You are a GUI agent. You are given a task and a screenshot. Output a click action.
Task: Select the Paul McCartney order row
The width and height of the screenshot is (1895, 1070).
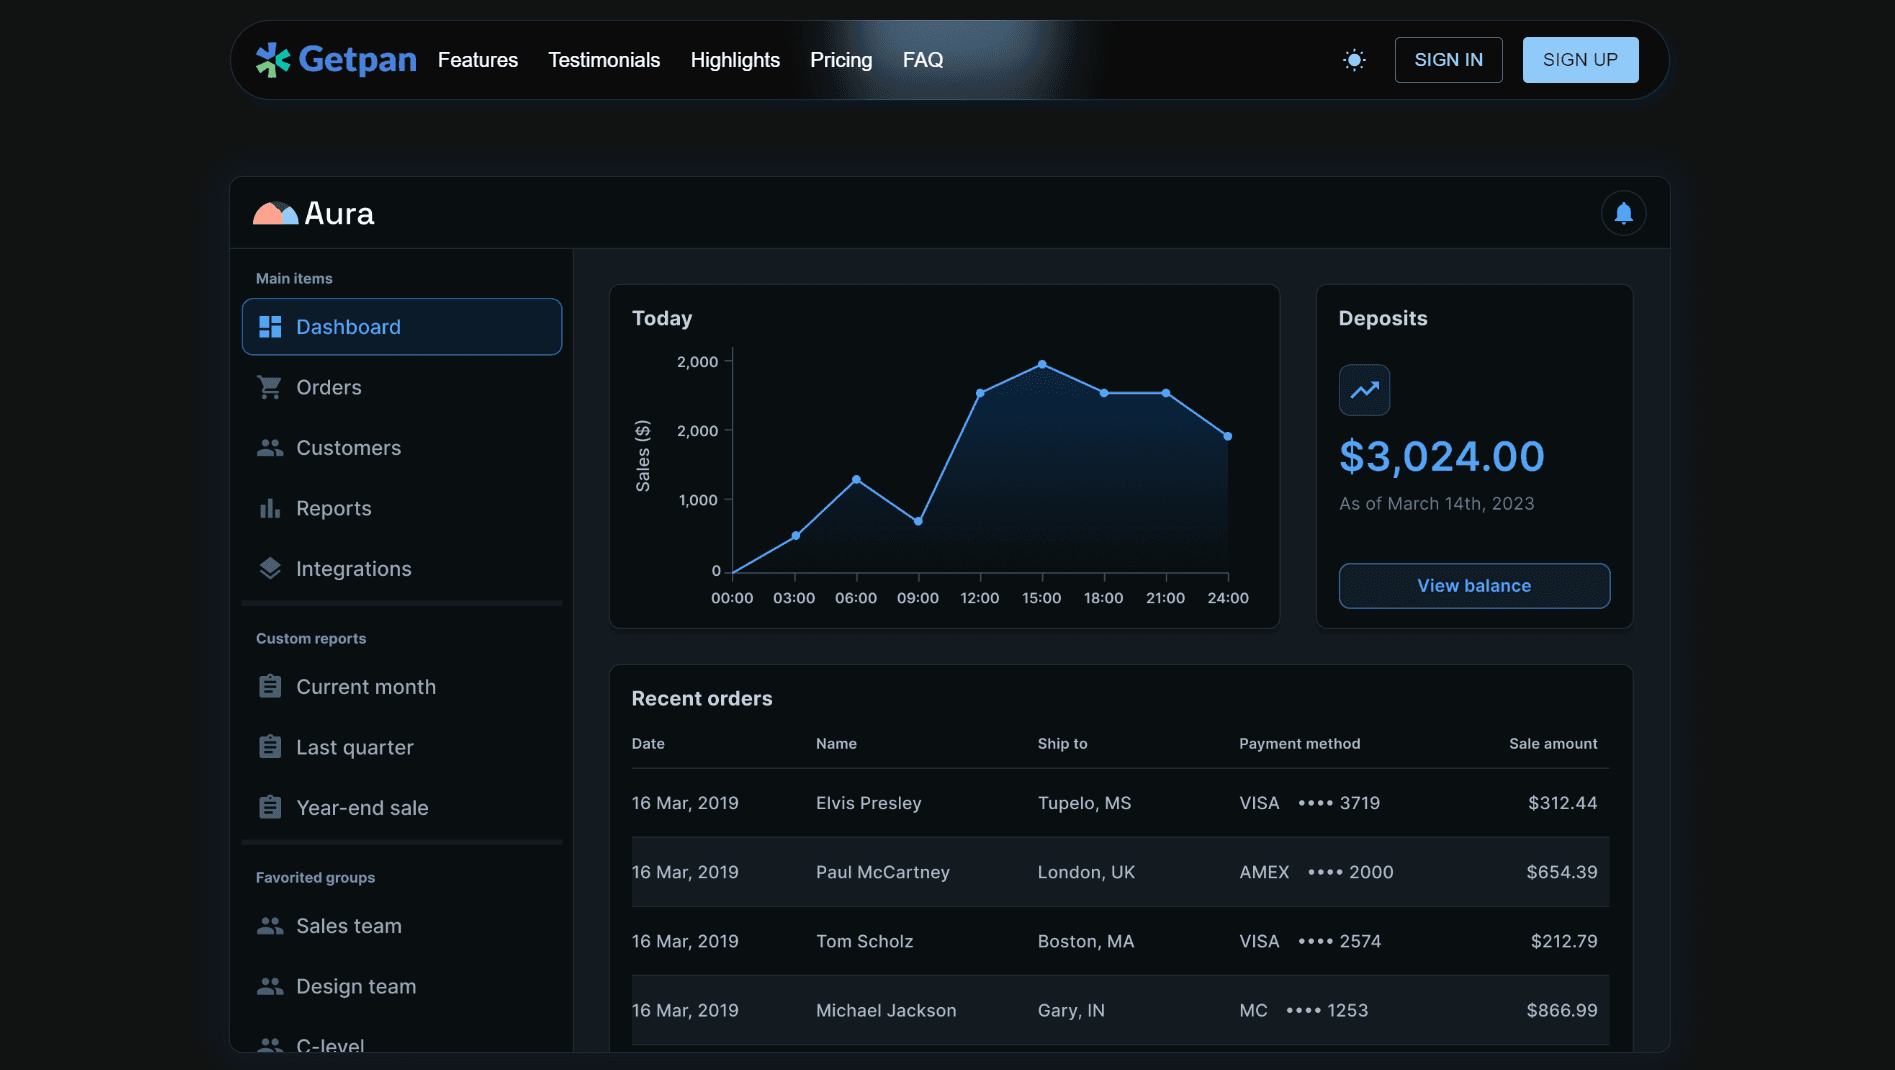coord(1119,872)
